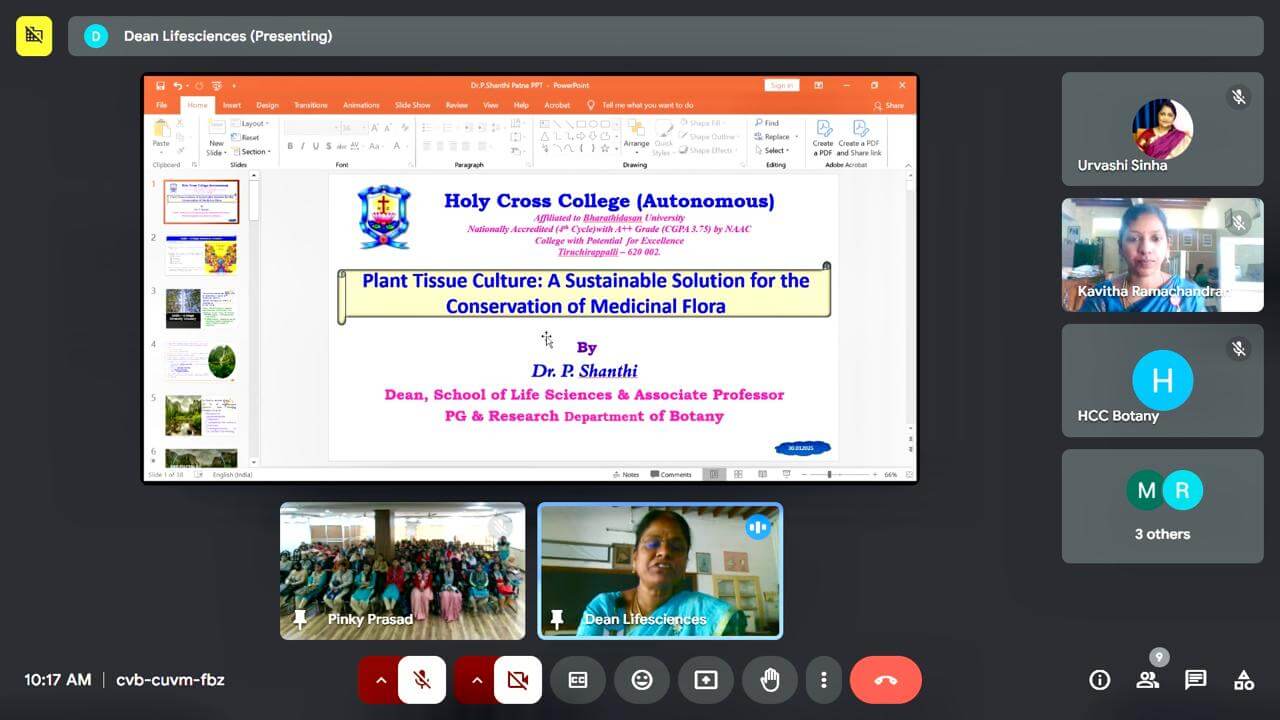Screen dimensions: 1280x720
Task: Open the emoji reactions picker
Action: coord(642,680)
